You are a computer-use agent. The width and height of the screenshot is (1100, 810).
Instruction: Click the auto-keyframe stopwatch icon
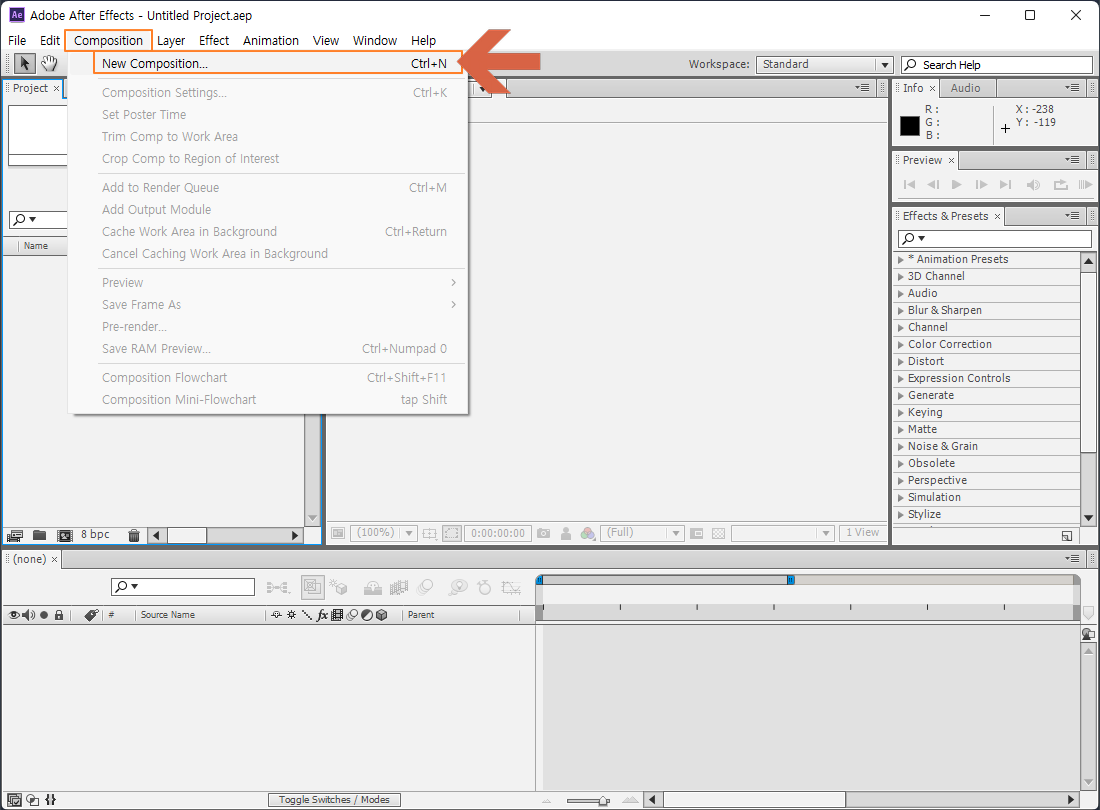point(484,587)
